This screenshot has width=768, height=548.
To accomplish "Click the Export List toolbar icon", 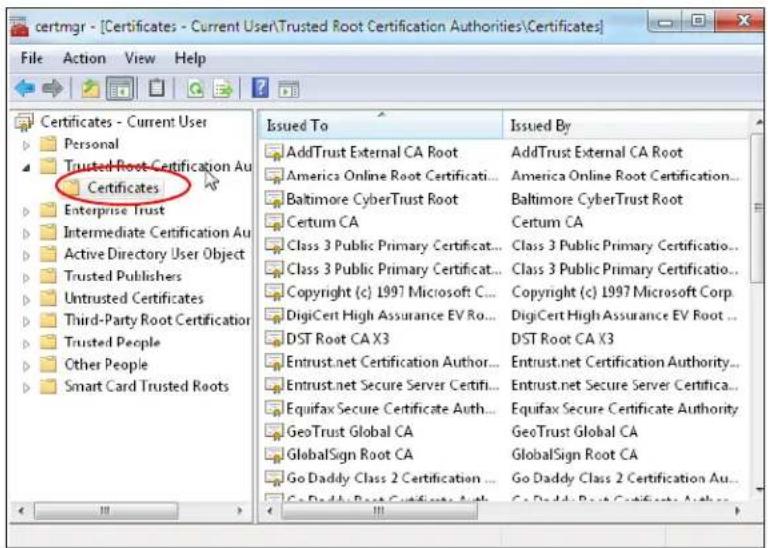I will click(x=223, y=89).
